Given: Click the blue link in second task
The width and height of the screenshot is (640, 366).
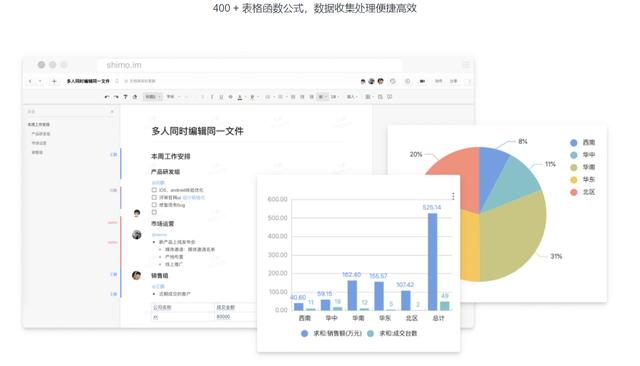Looking at the screenshot, I should [x=193, y=197].
